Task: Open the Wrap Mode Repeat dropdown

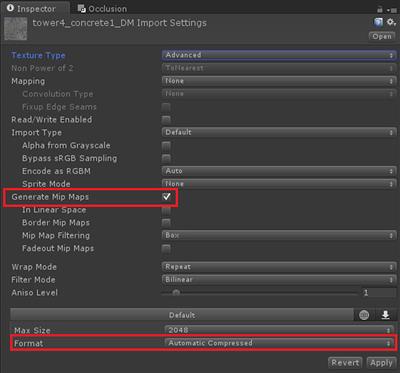Action: click(x=279, y=267)
